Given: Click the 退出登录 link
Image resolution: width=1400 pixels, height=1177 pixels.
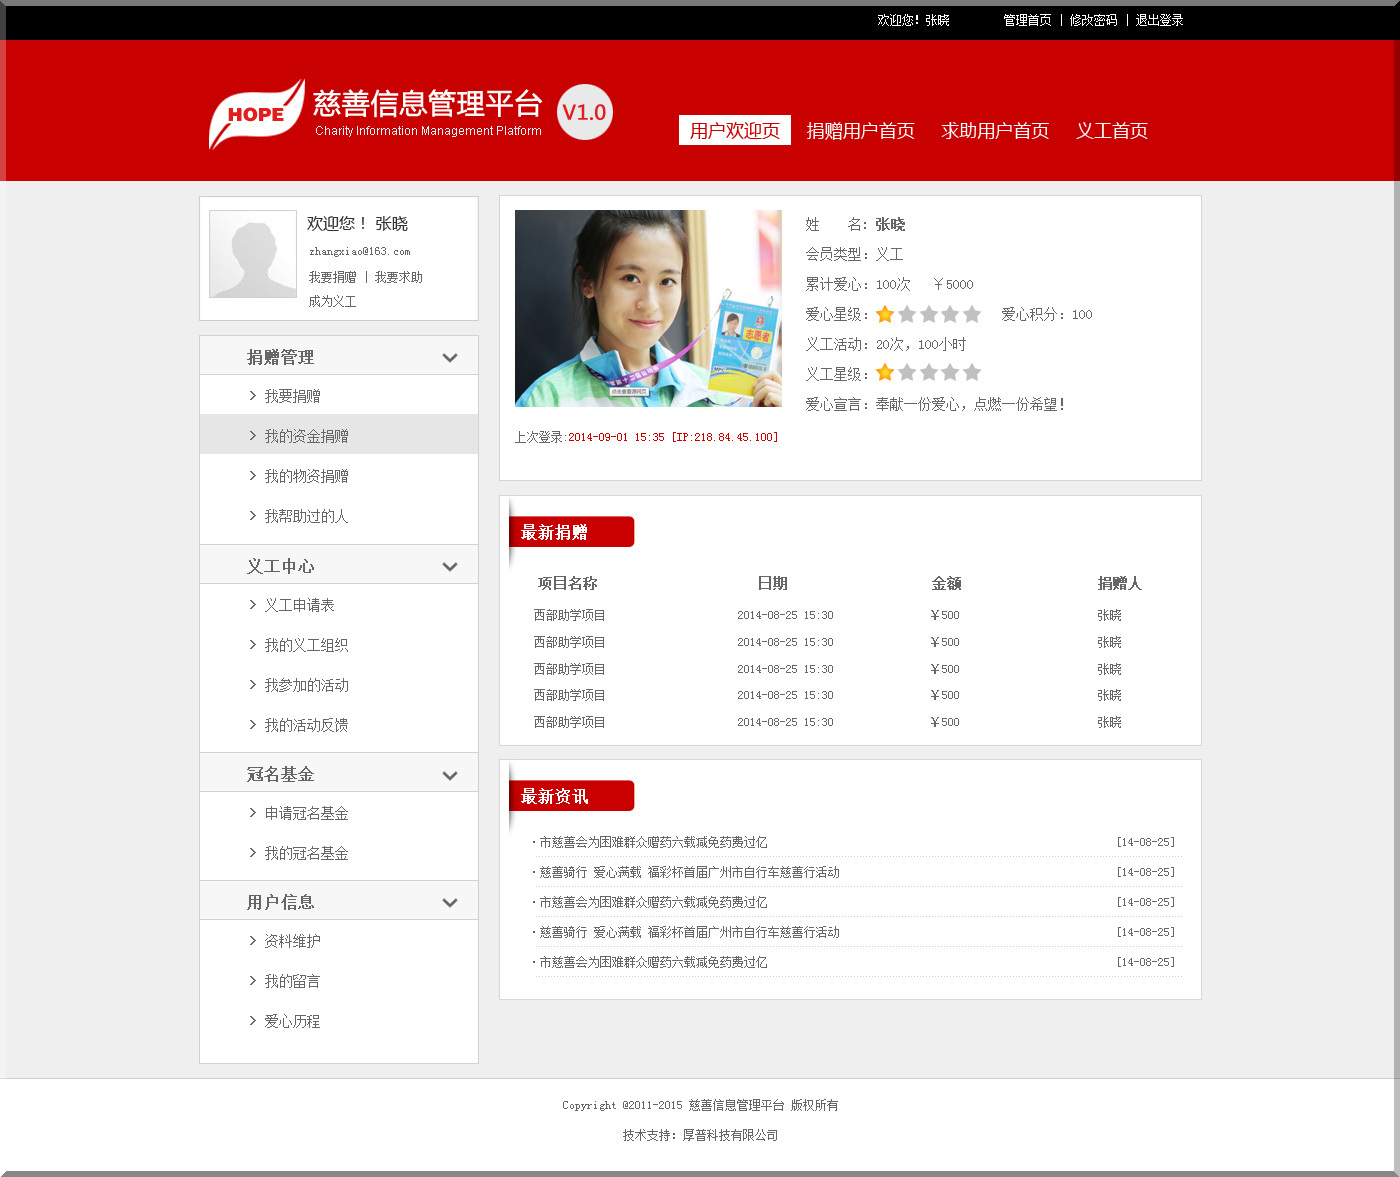Looking at the screenshot, I should click(x=1159, y=20).
